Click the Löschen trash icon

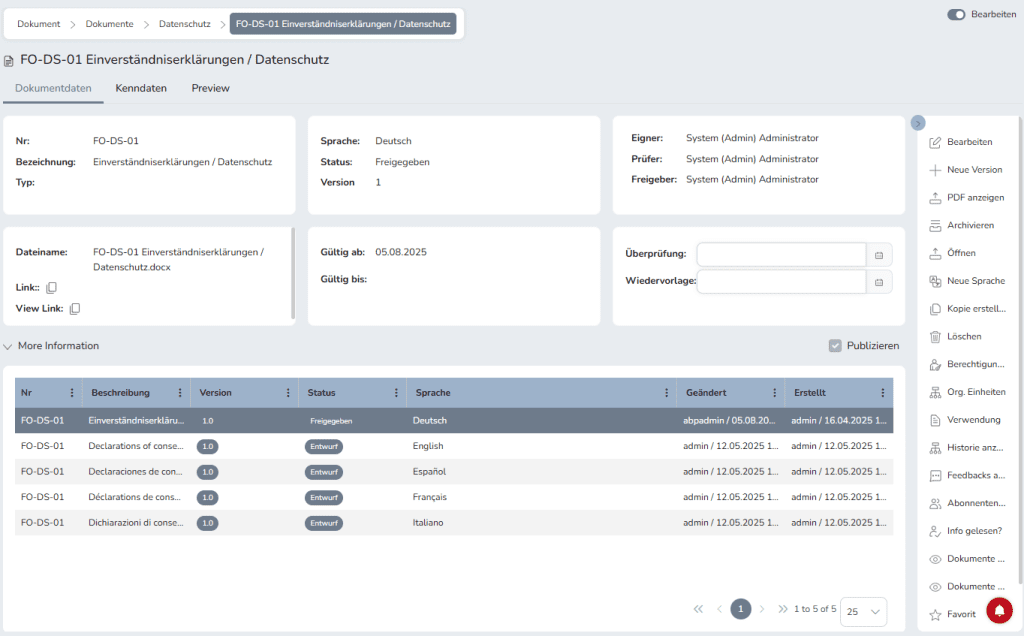pos(935,337)
